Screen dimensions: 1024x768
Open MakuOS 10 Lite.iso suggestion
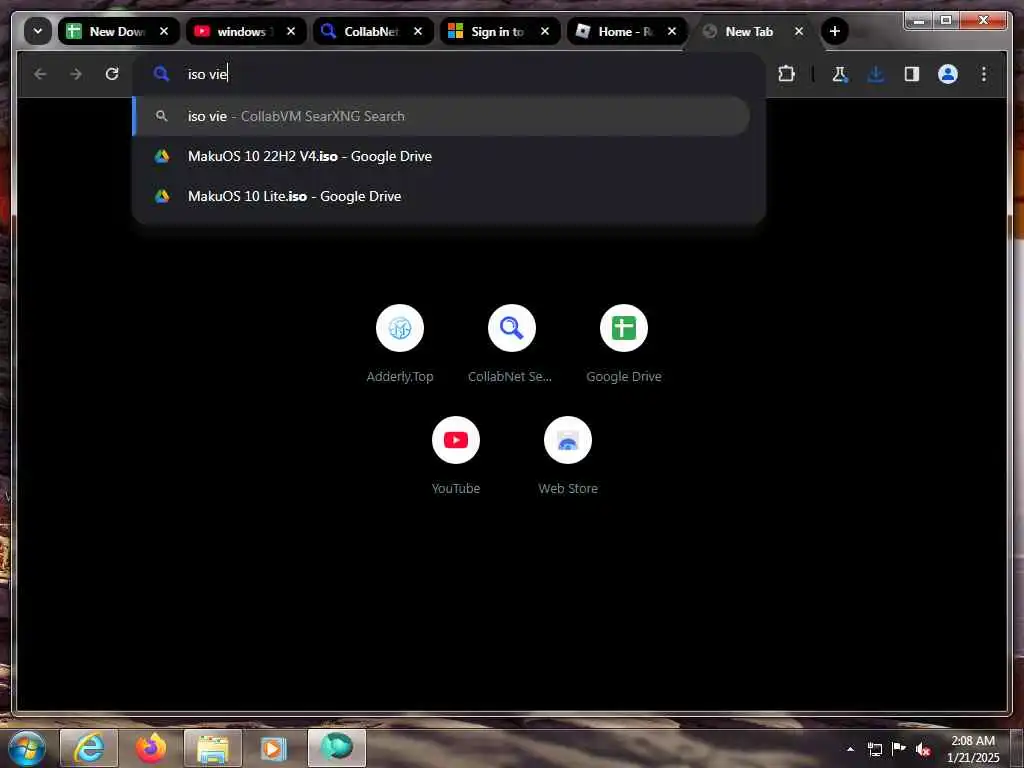point(441,196)
